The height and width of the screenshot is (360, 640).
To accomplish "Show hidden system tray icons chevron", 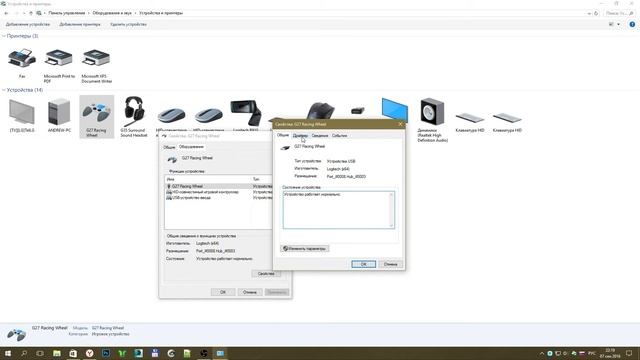I will (542, 353).
